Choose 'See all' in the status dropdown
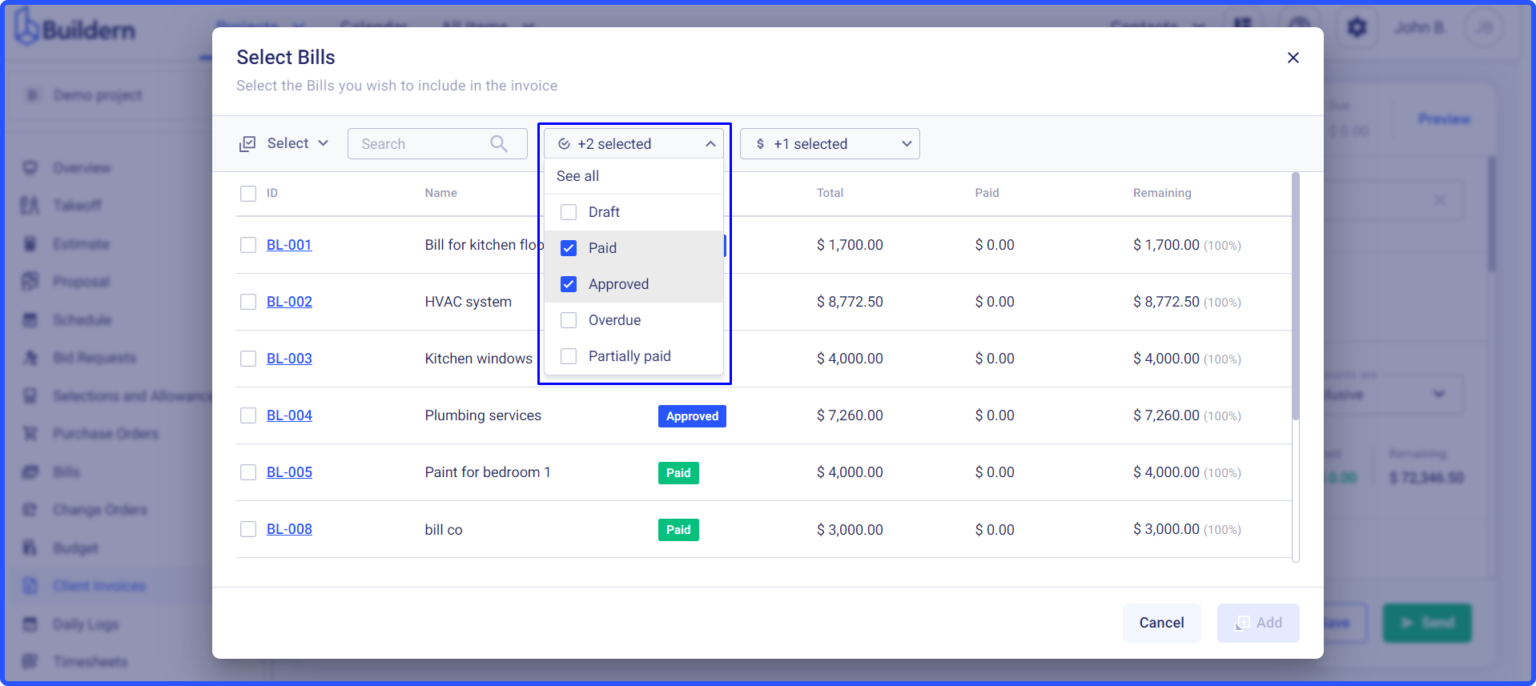Image resolution: width=1536 pixels, height=686 pixels. coord(577,175)
